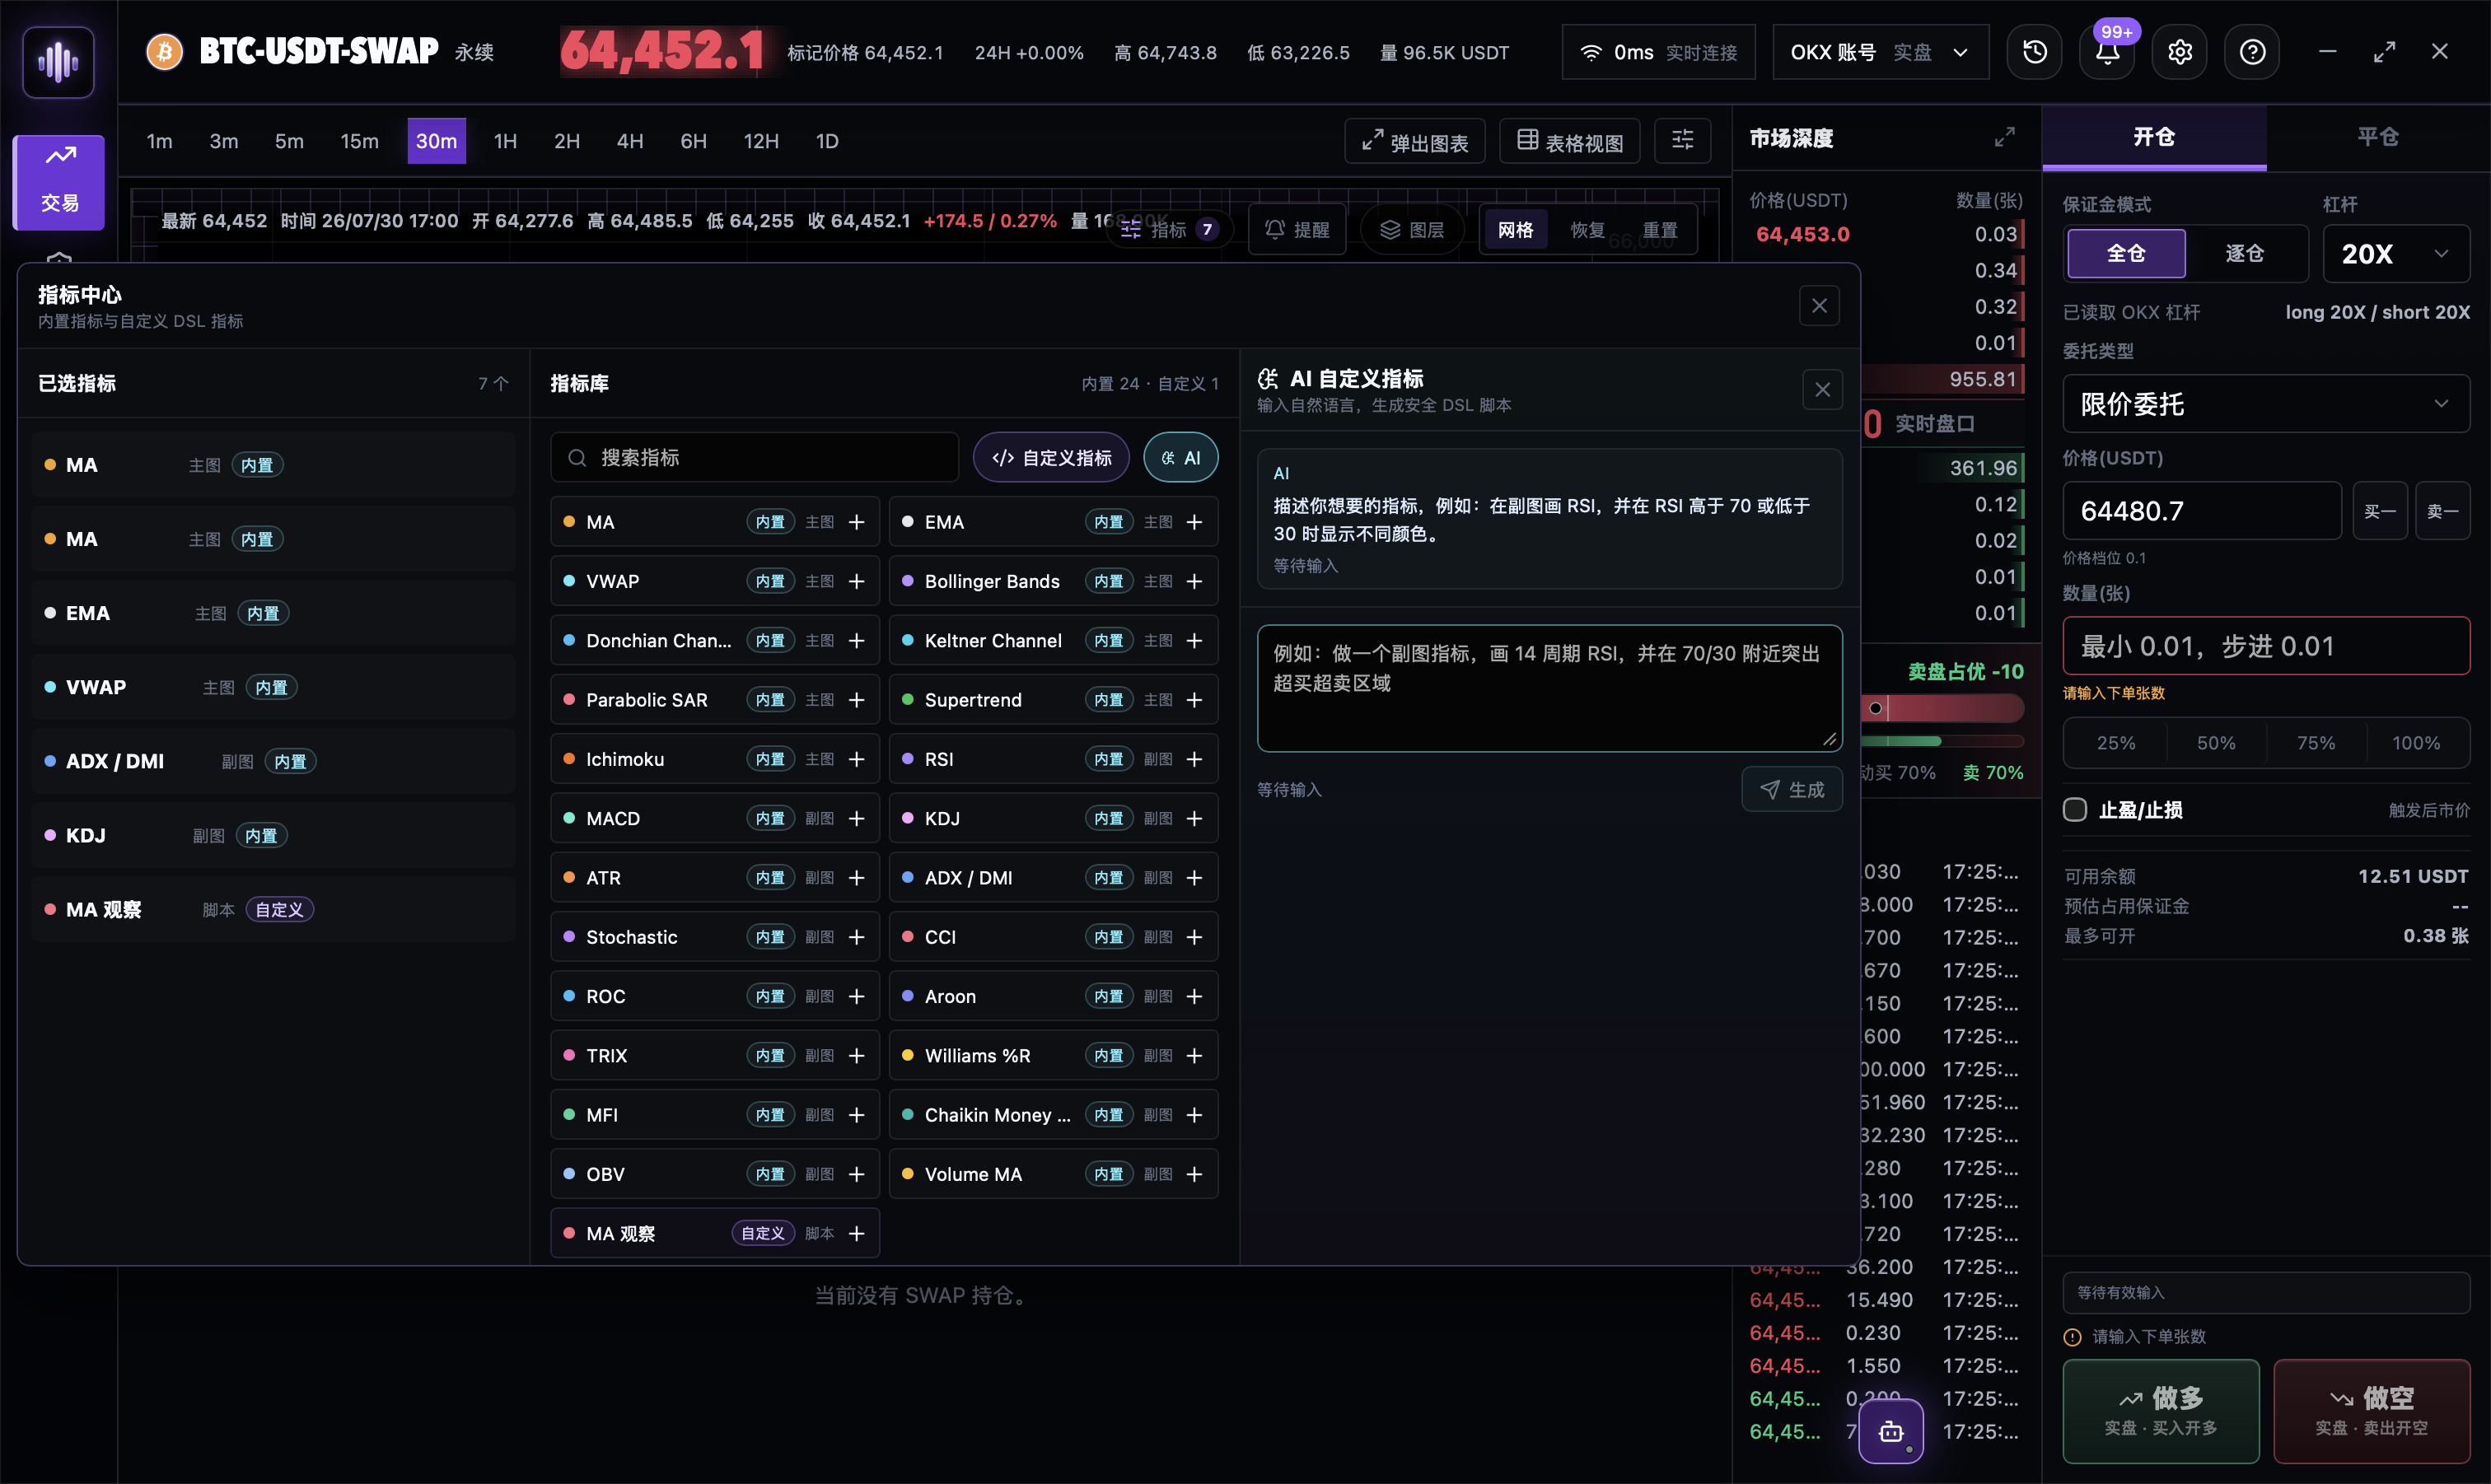Click the 弹出图表 button
This screenshot has height=1484, width=2491.
[x=1414, y=141]
